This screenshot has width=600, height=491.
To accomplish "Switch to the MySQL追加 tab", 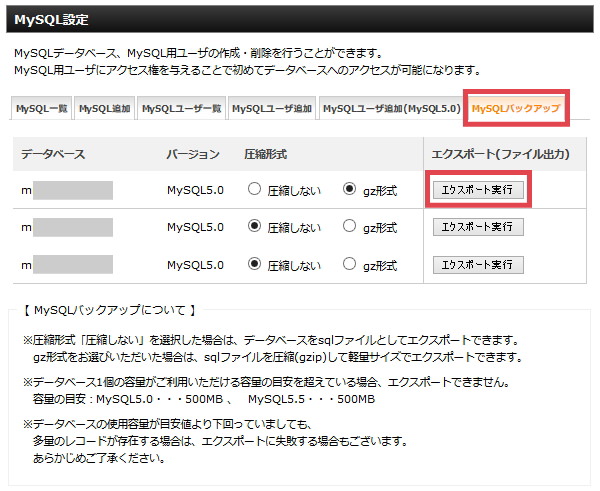I will point(104,108).
